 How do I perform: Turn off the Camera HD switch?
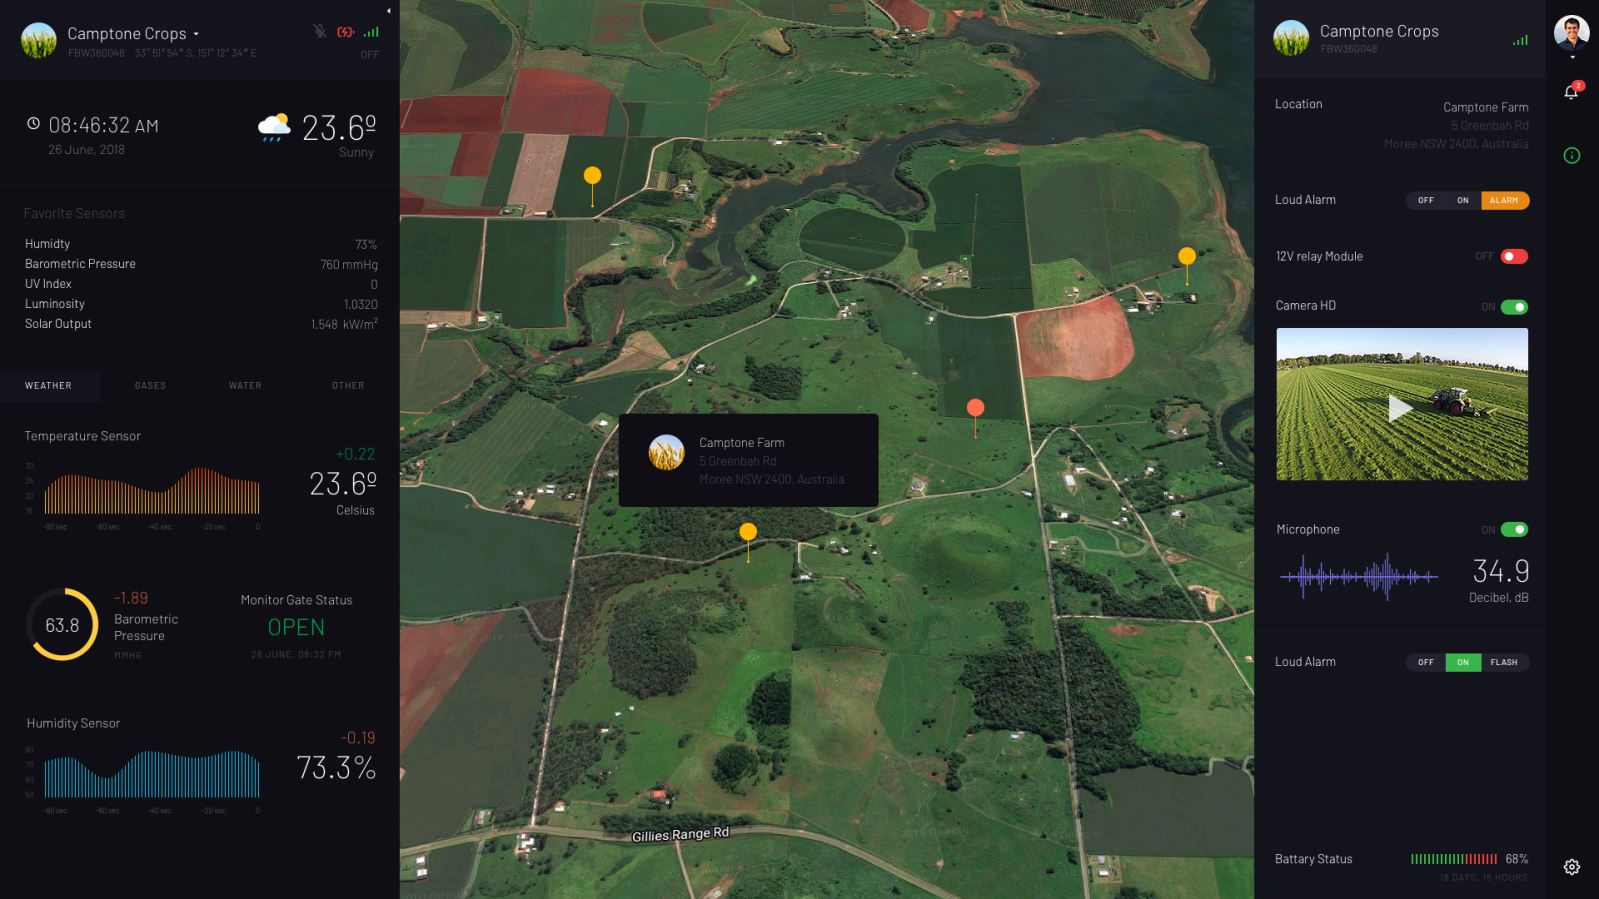(1514, 307)
